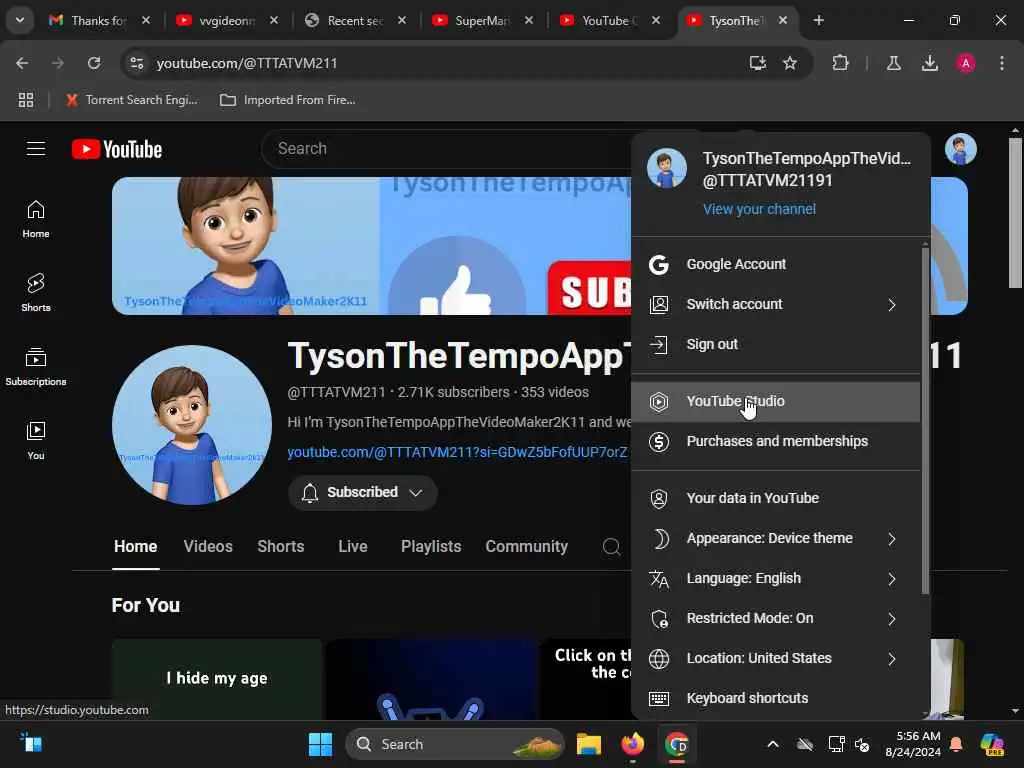Viewport: 1024px width, 768px height.
Task: Open Torrent Search Engi... bookmark
Action: [x=132, y=100]
